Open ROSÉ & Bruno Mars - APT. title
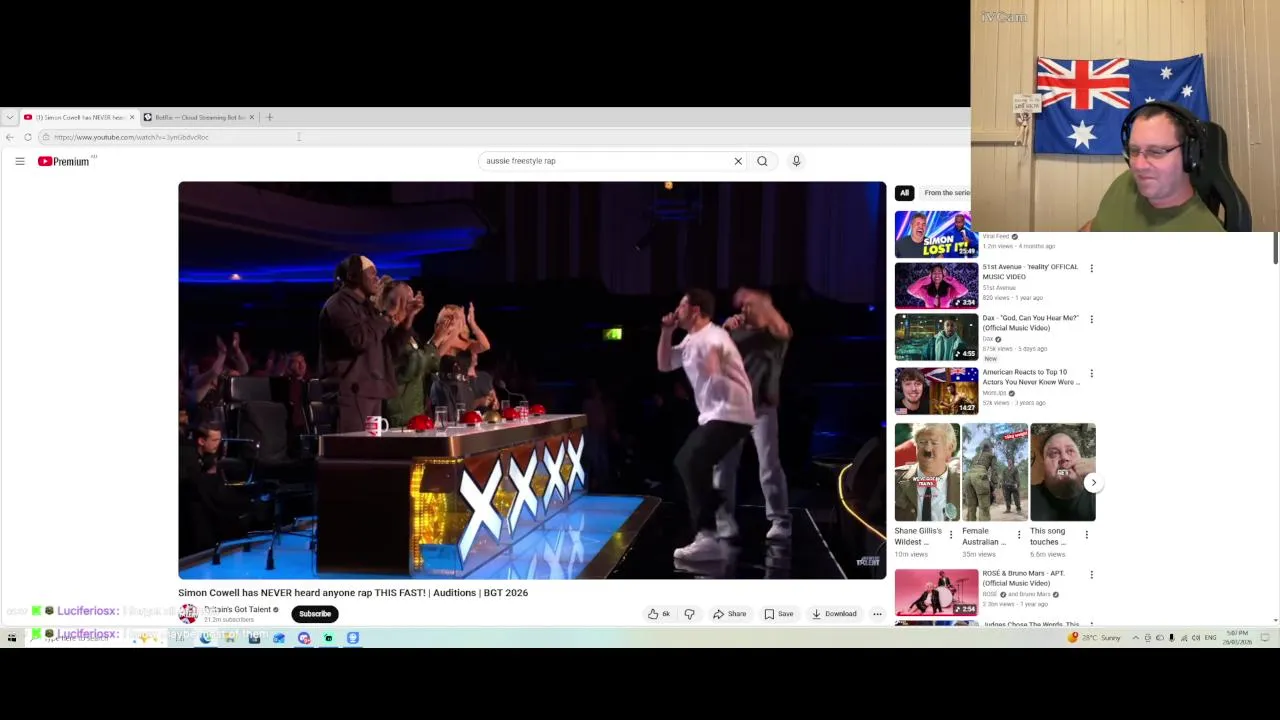This screenshot has height=720, width=1280. pos(1023,578)
